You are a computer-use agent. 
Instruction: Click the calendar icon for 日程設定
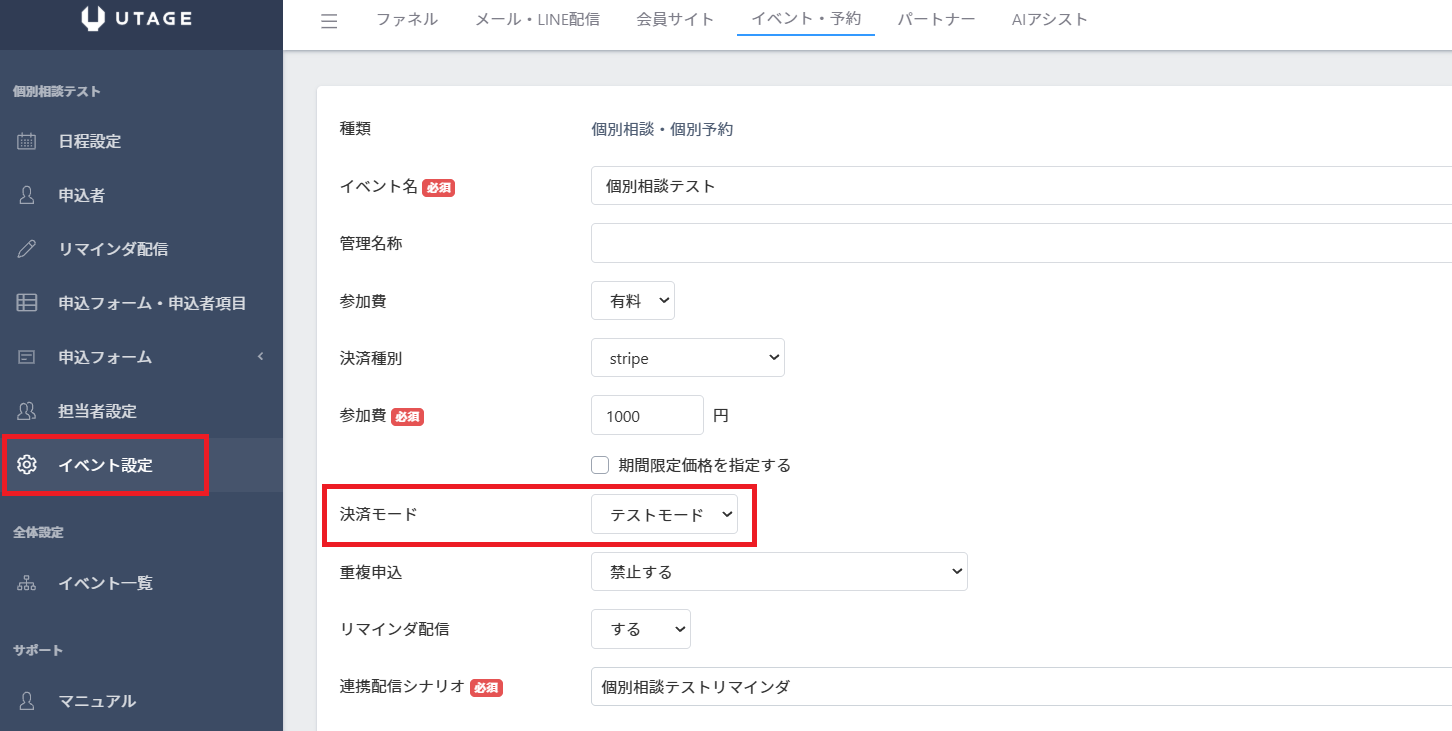click(27, 141)
